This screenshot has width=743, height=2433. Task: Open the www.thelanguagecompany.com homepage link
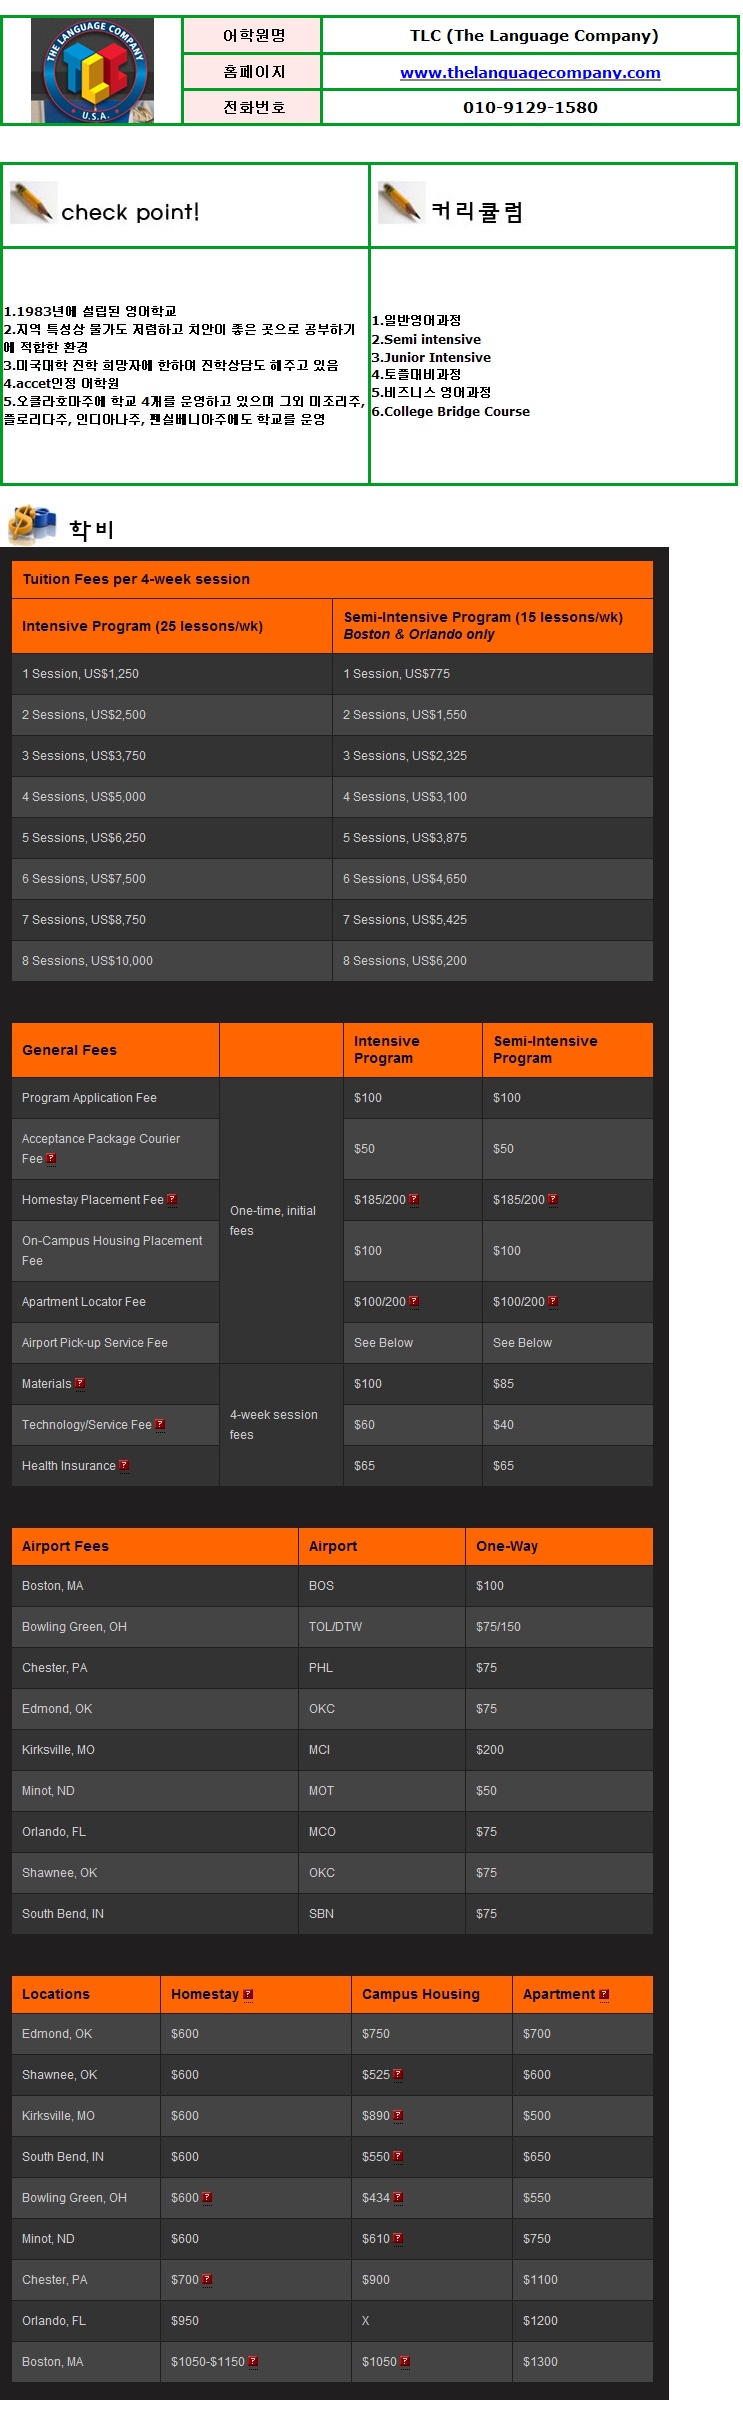tap(530, 72)
